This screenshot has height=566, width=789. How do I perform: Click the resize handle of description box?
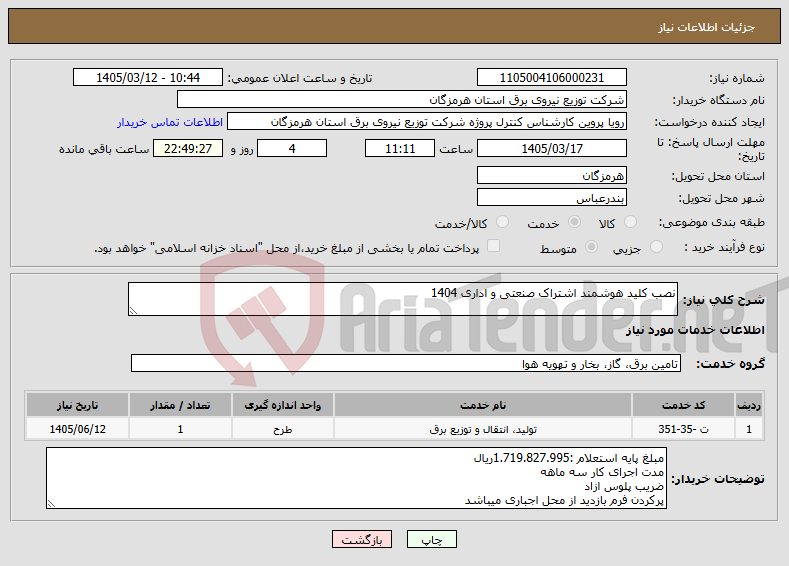point(133,311)
